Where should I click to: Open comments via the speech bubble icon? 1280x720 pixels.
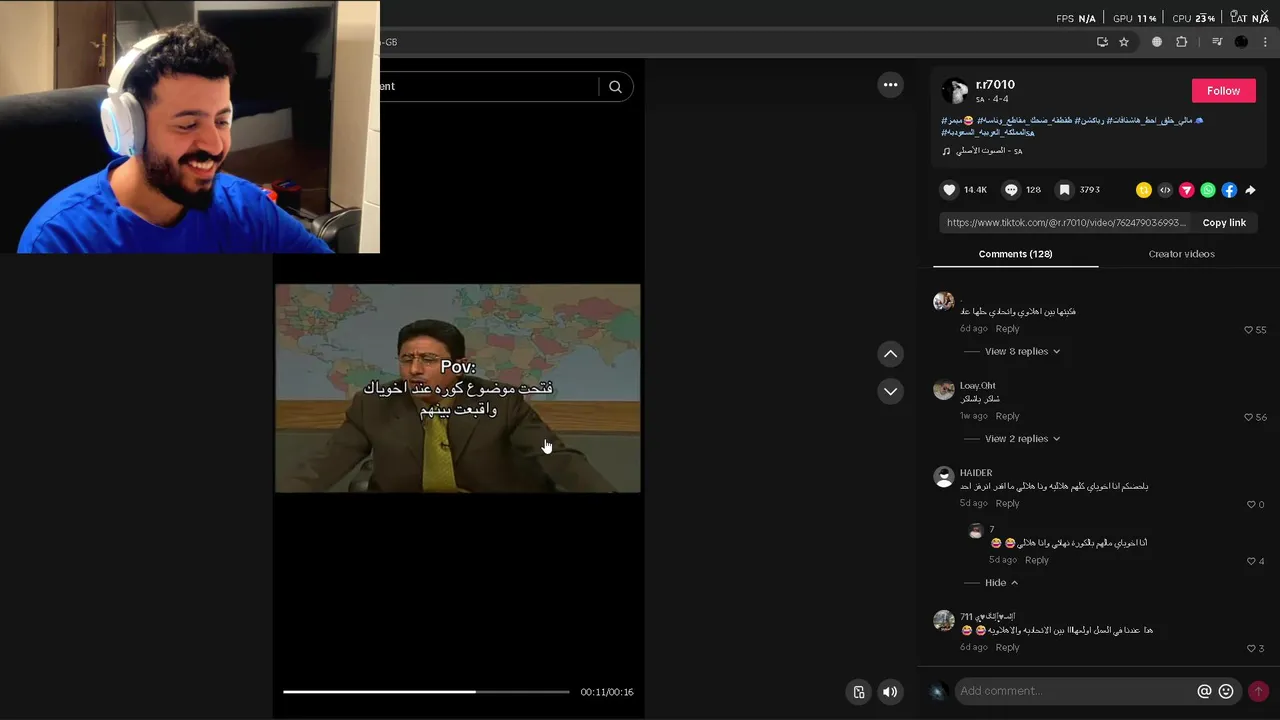[1011, 190]
